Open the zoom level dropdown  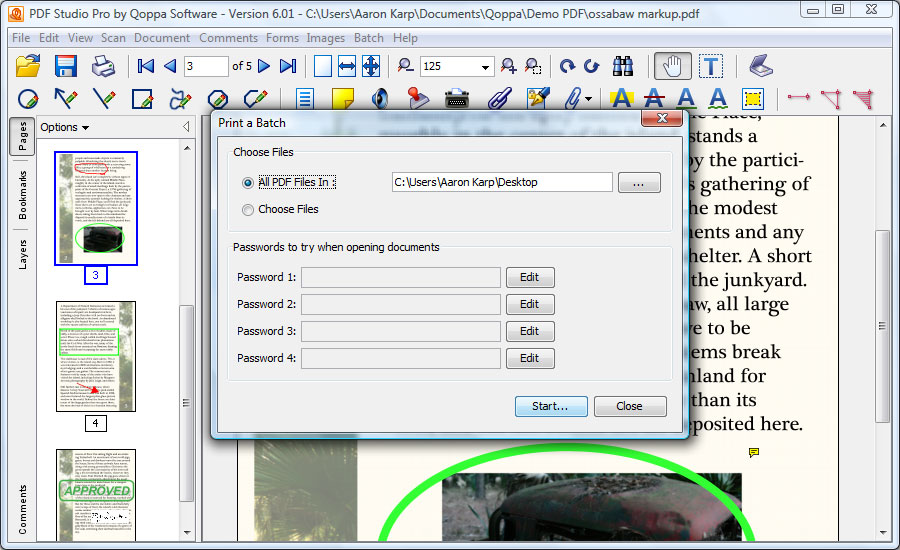click(x=485, y=67)
